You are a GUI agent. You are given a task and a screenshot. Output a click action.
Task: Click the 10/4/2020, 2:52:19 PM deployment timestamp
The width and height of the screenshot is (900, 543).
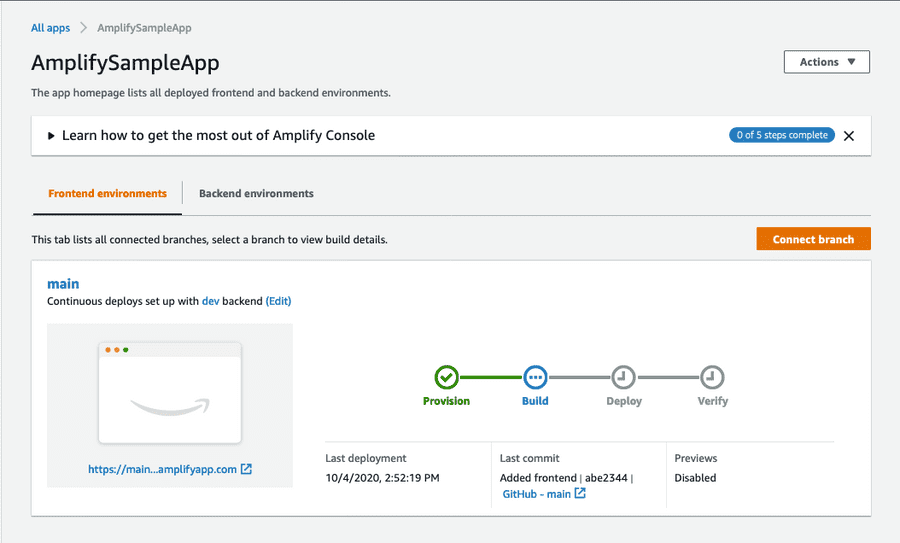pos(382,478)
